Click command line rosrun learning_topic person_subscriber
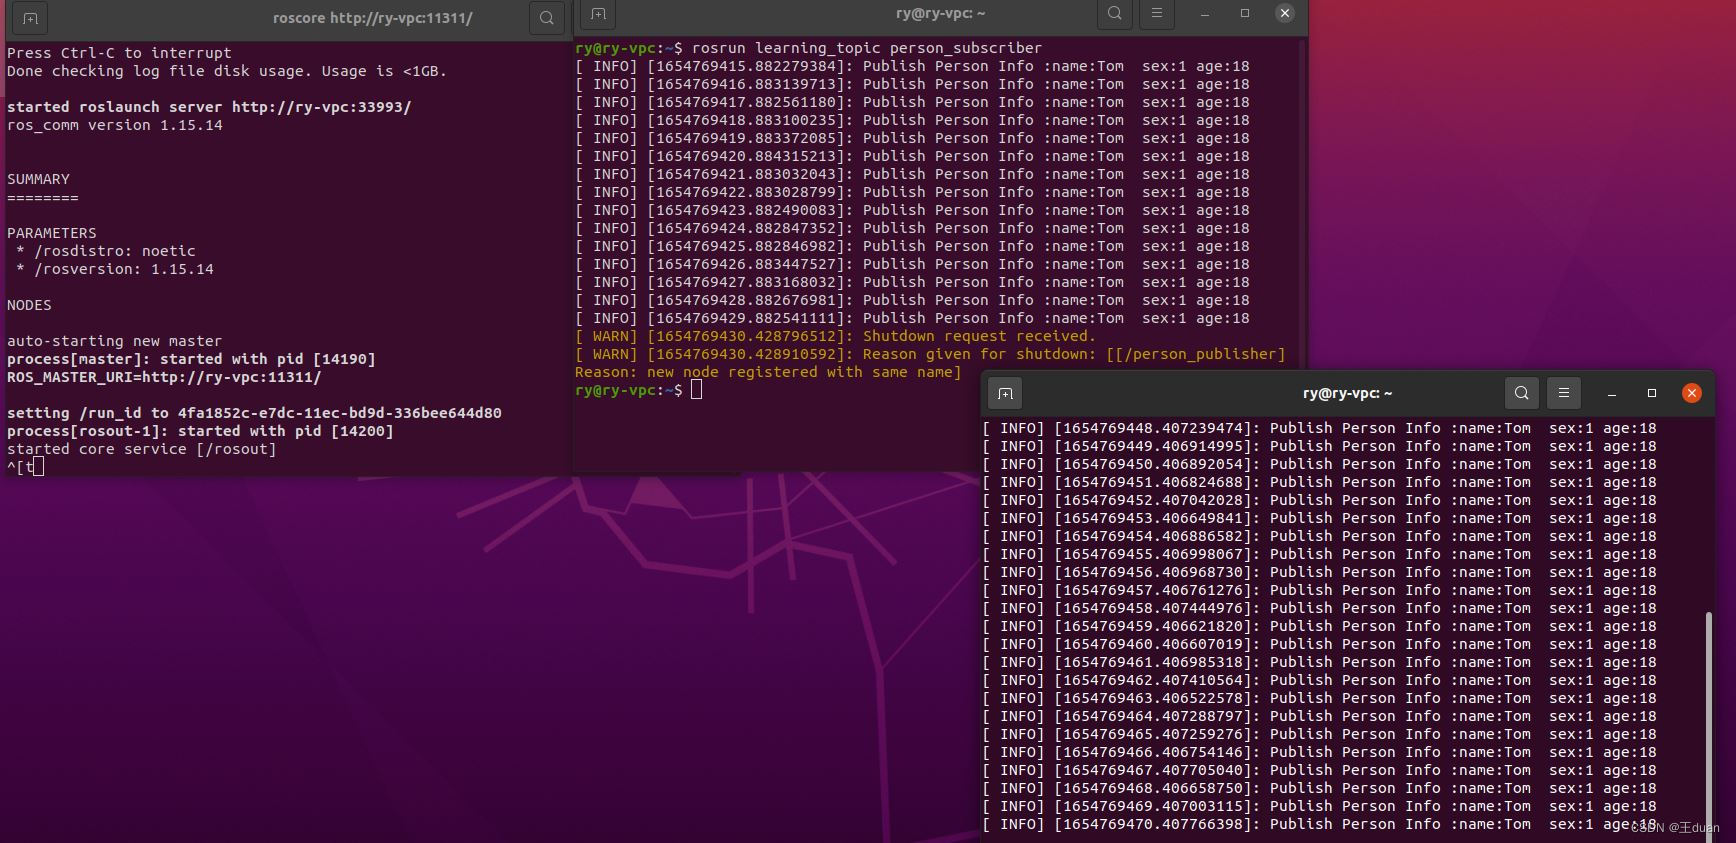This screenshot has width=1736, height=843. click(x=866, y=48)
